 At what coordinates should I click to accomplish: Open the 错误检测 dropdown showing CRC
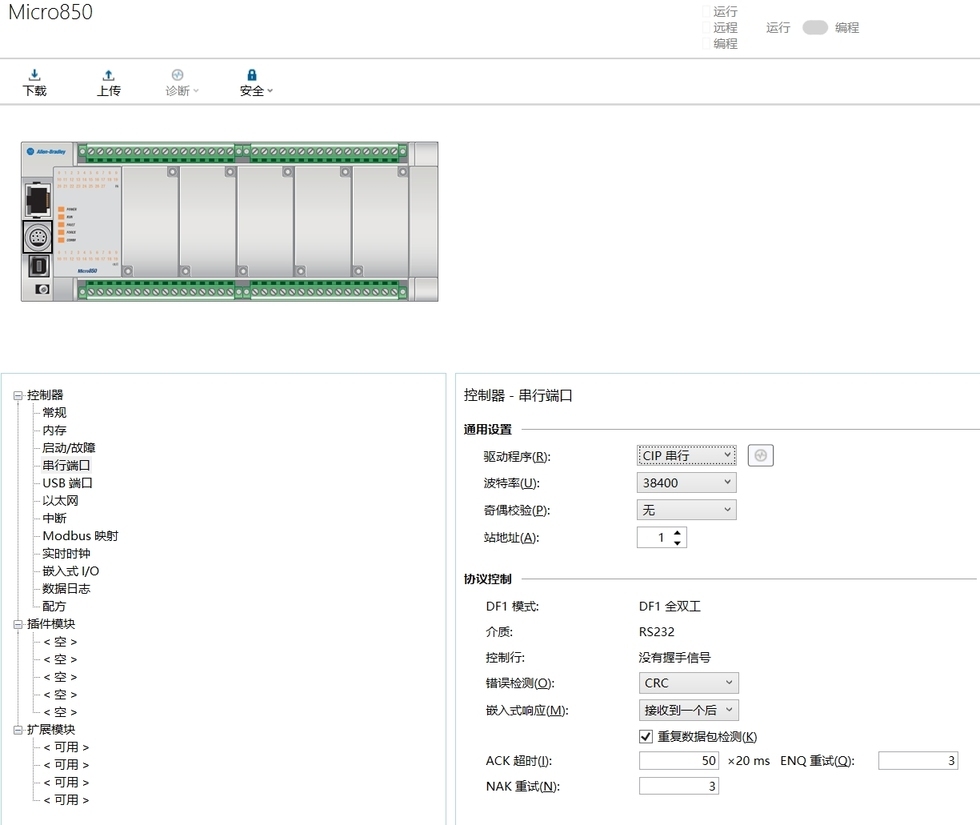click(x=689, y=683)
